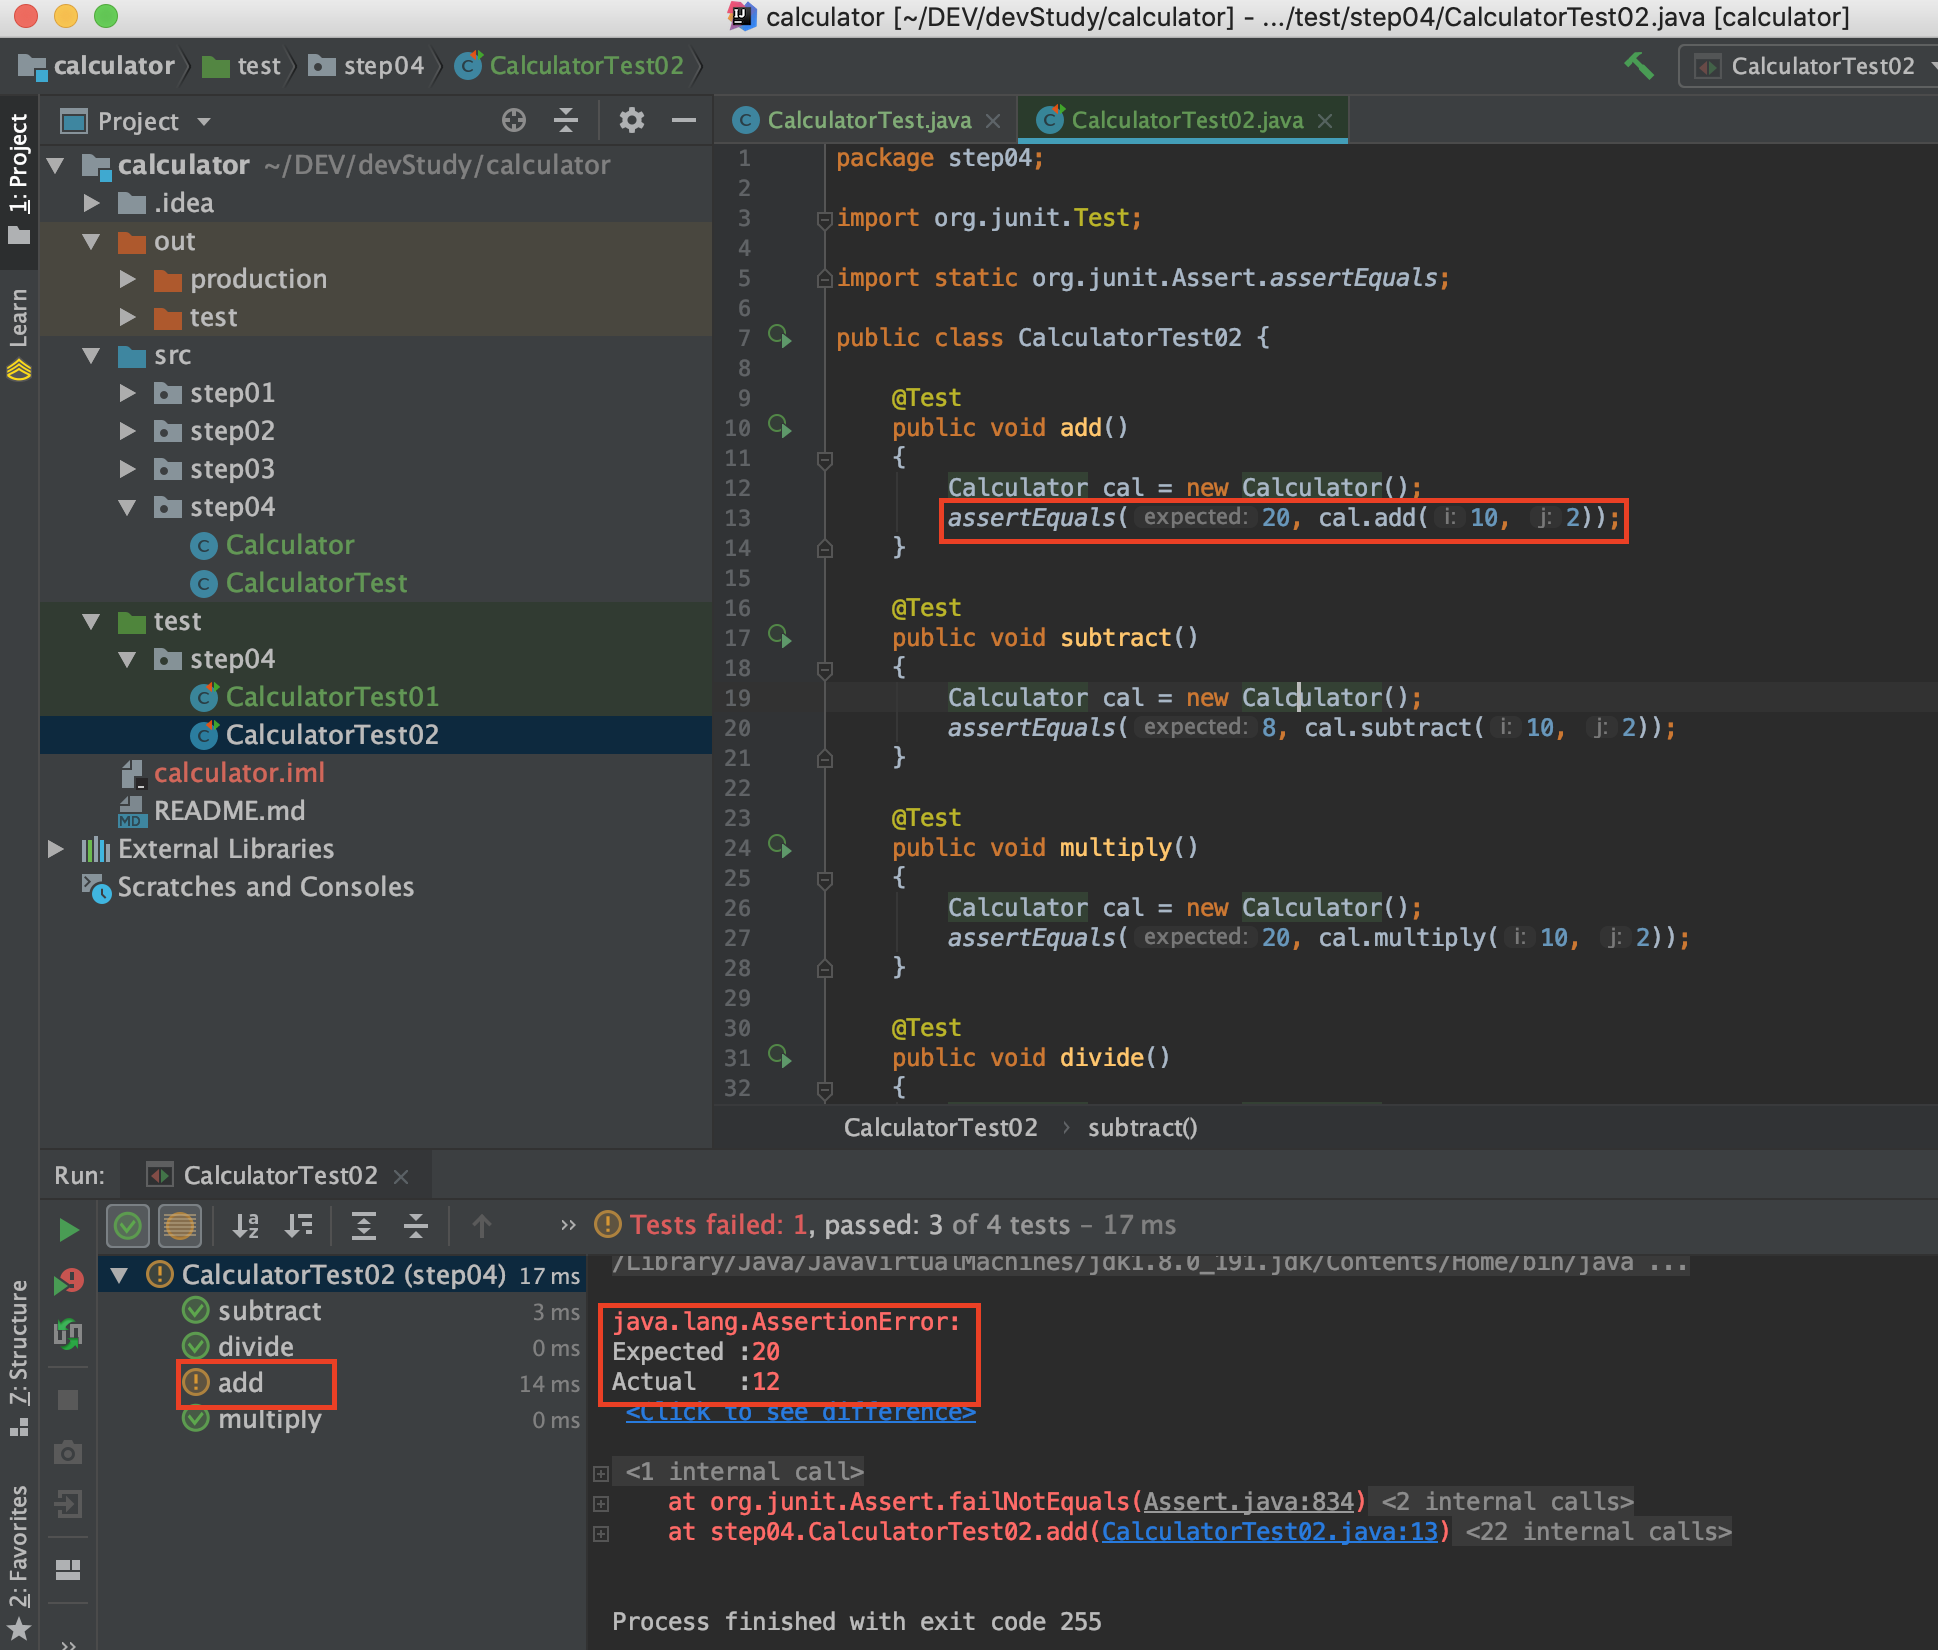The image size is (1938, 1650).
Task: Click the CalculatorTest02.java:13 stack trace link
Action: click(1270, 1532)
